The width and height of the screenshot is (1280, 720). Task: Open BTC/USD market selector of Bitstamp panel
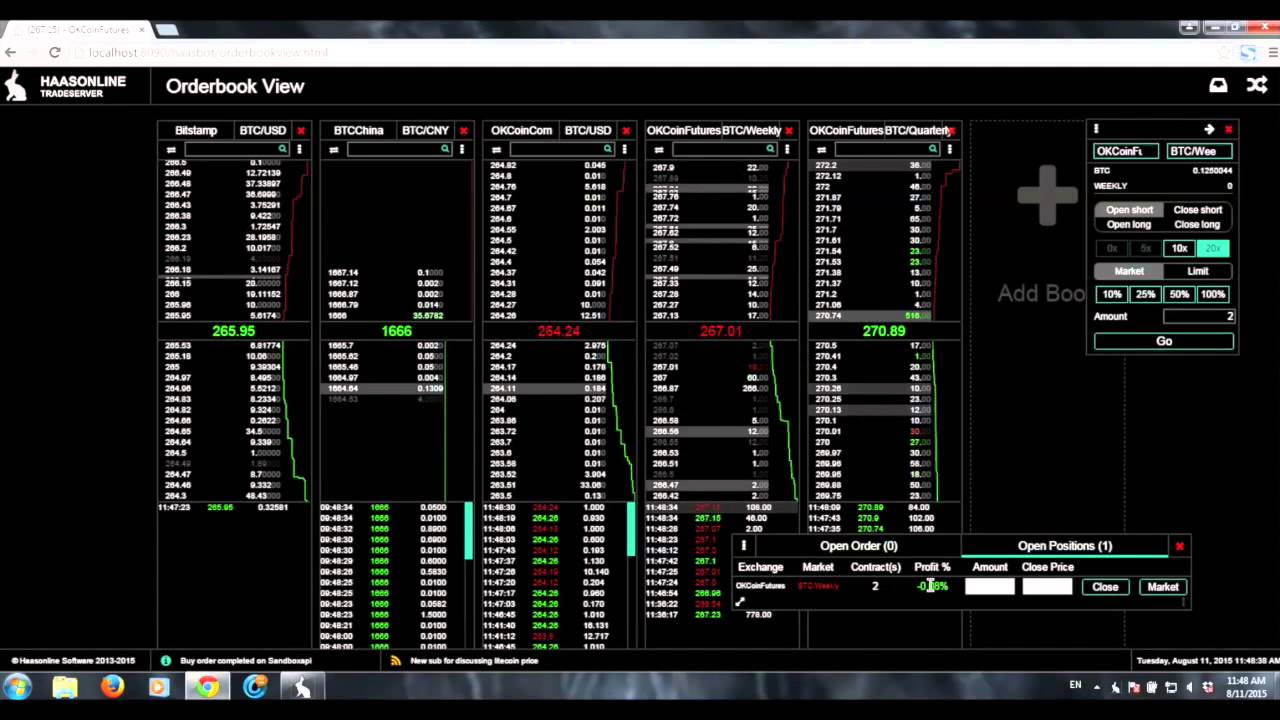coord(263,131)
